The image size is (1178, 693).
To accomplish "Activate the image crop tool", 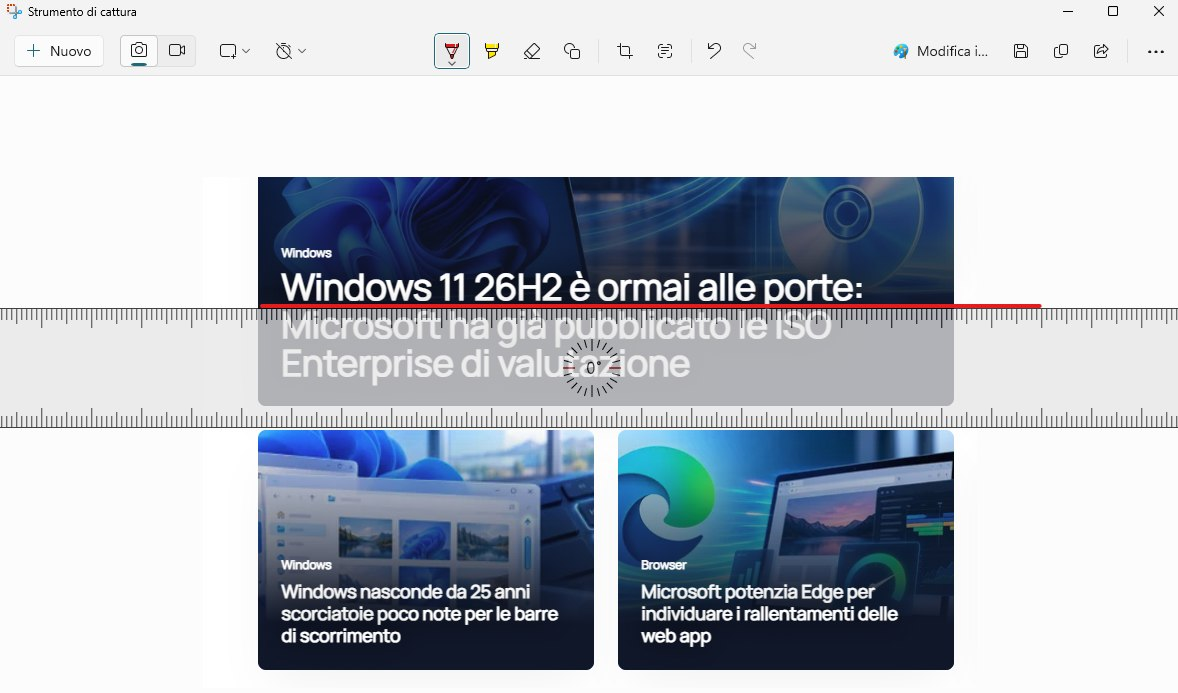I will [625, 51].
